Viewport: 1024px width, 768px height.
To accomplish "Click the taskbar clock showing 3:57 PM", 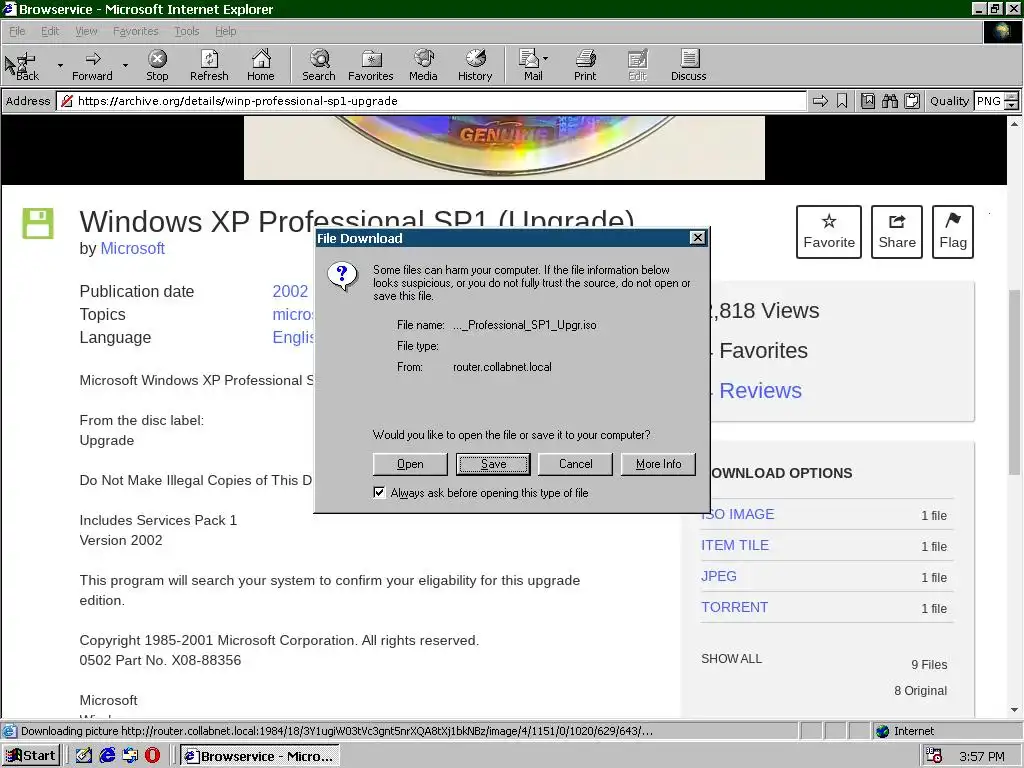I will pyautogui.click(x=982, y=756).
